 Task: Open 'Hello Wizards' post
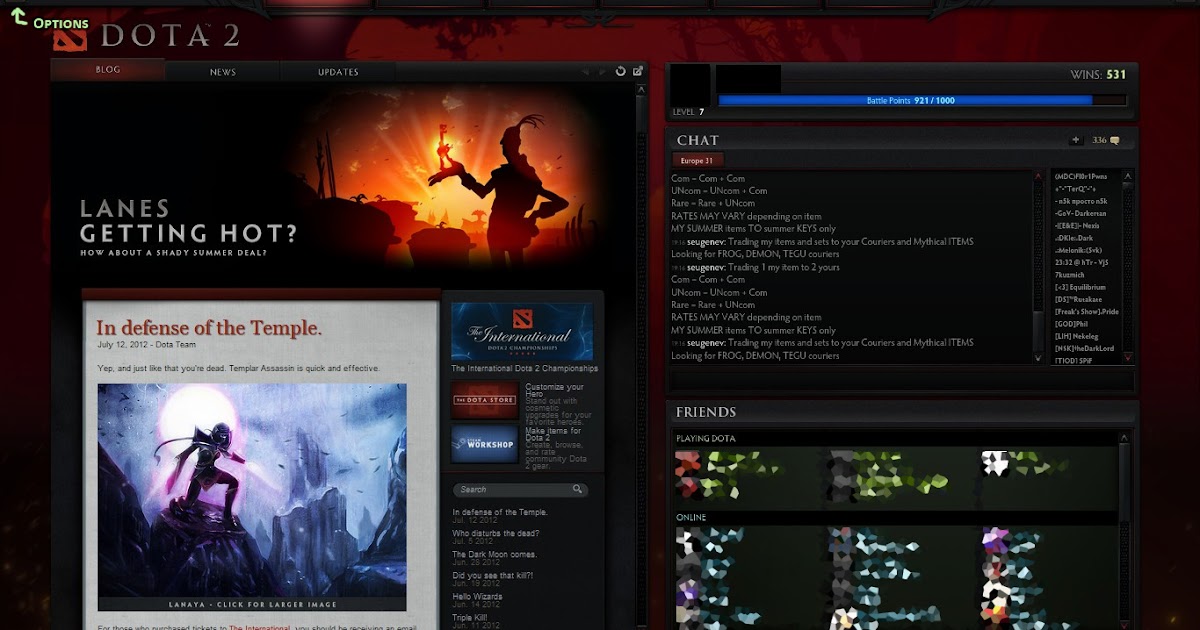[x=477, y=596]
